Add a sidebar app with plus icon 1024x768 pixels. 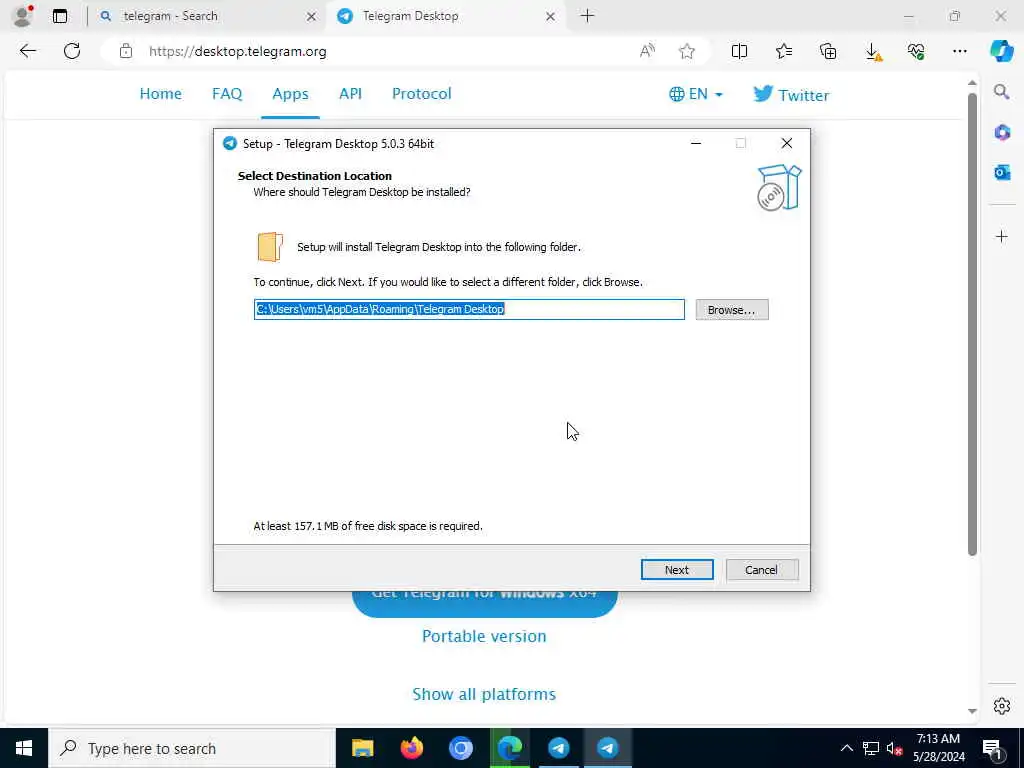pyautogui.click(x=1002, y=236)
